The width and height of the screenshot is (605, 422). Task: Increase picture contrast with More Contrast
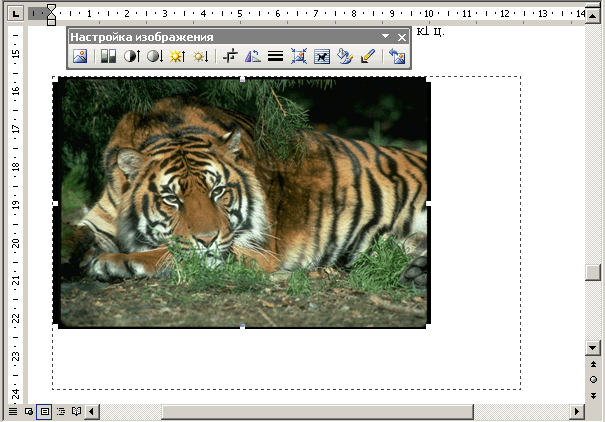click(132, 57)
